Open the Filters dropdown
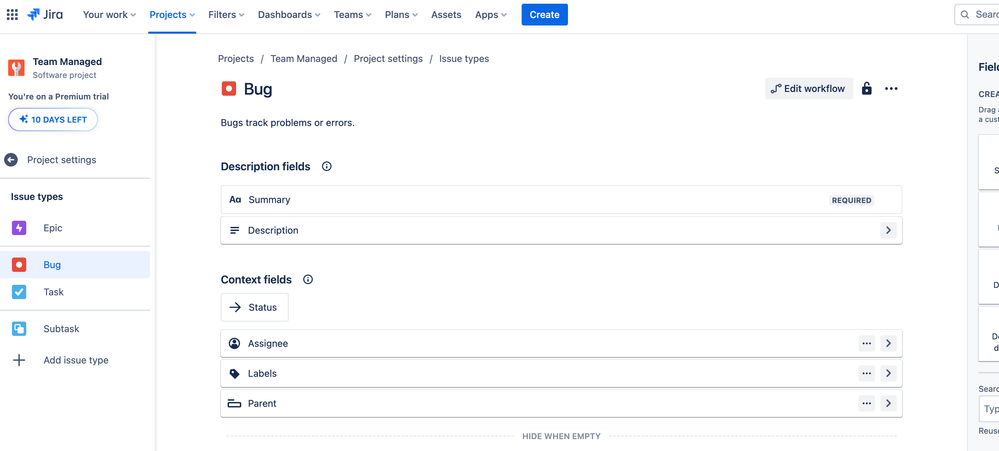This screenshot has height=451, width=999. 226,15
